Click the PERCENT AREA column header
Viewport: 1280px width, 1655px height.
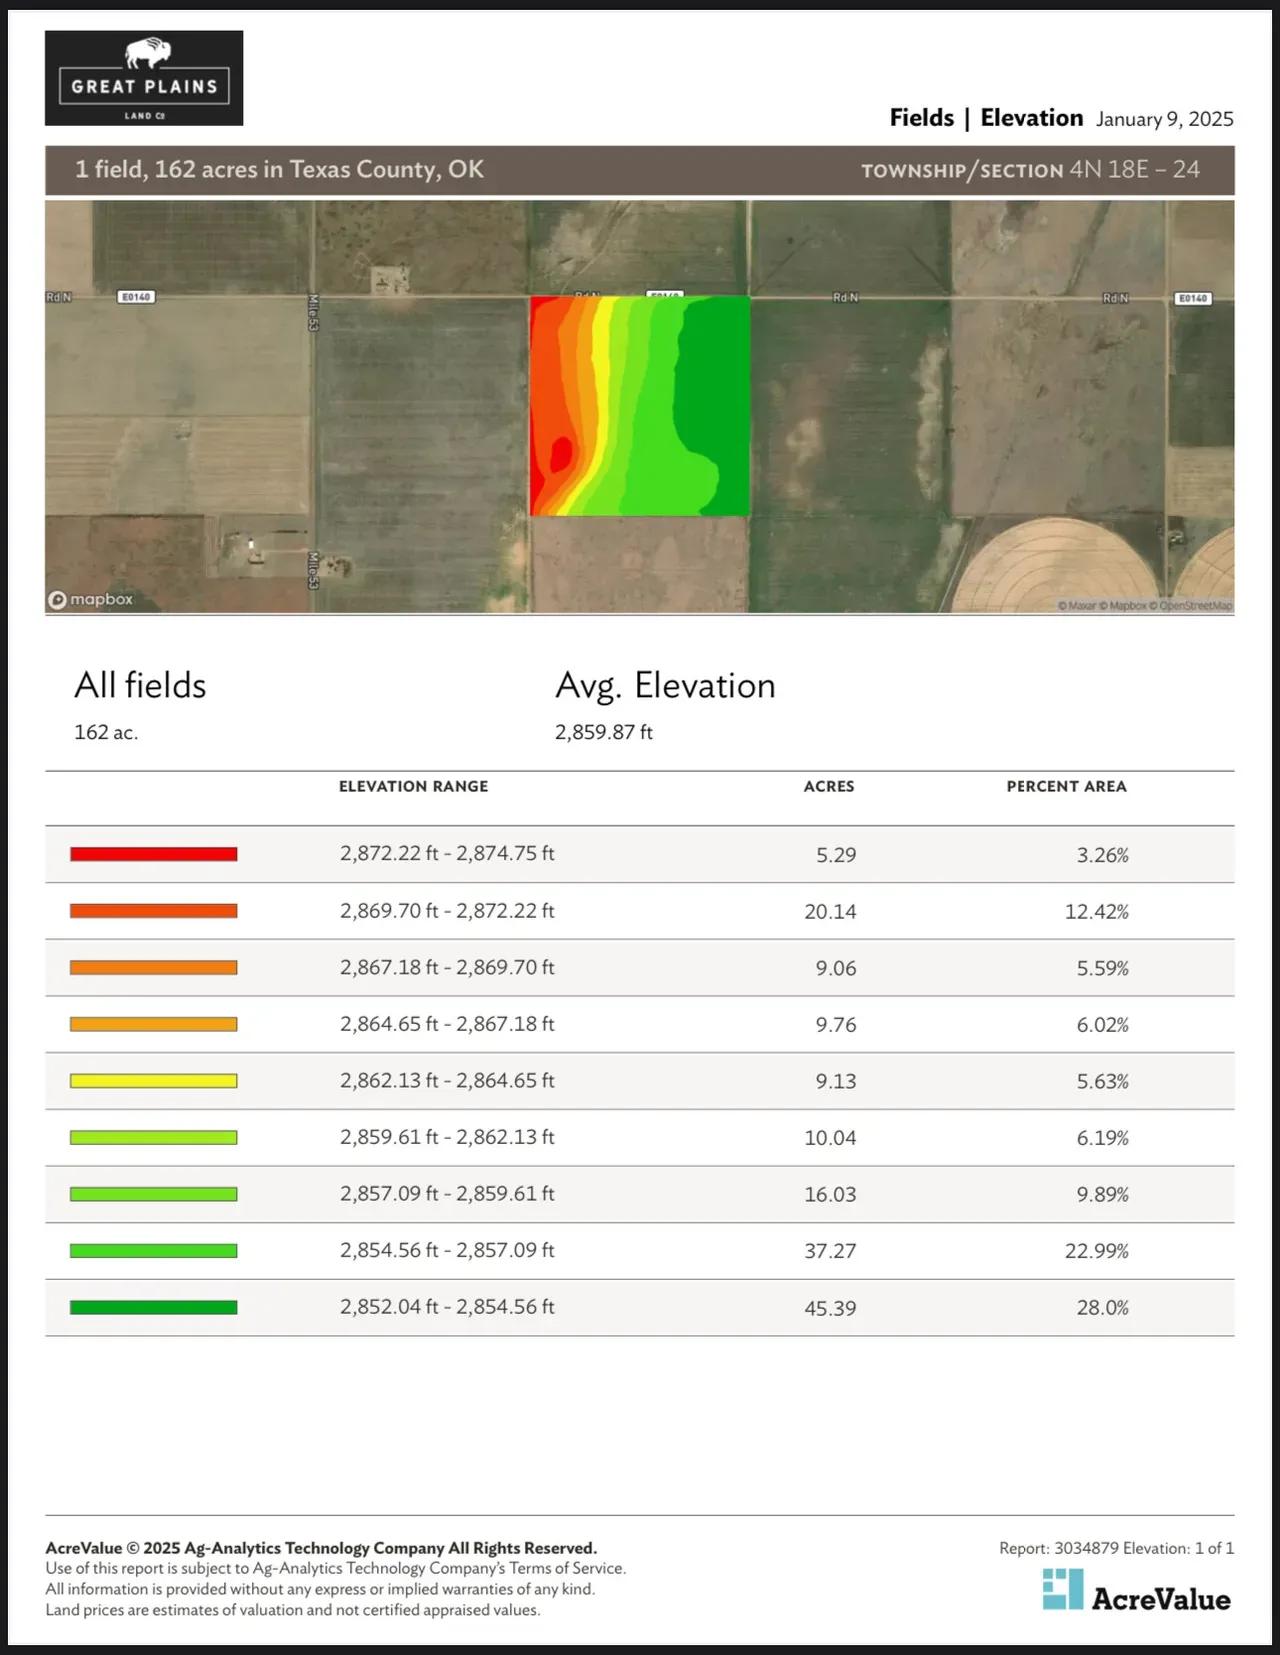coord(1066,786)
